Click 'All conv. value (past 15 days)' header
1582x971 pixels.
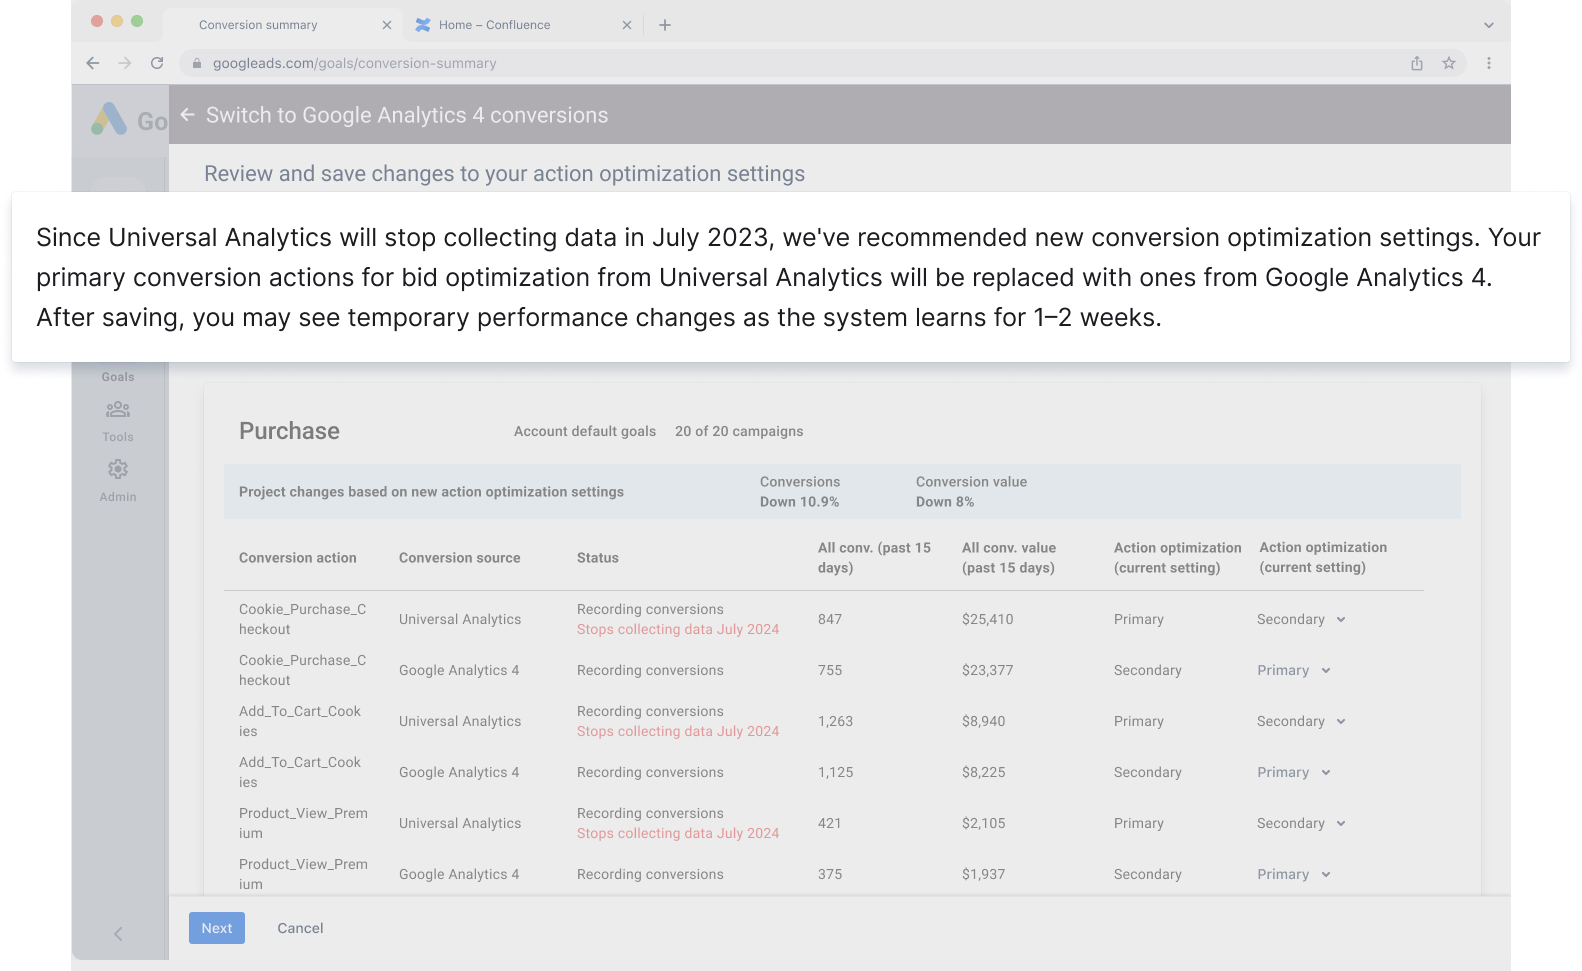click(1009, 558)
